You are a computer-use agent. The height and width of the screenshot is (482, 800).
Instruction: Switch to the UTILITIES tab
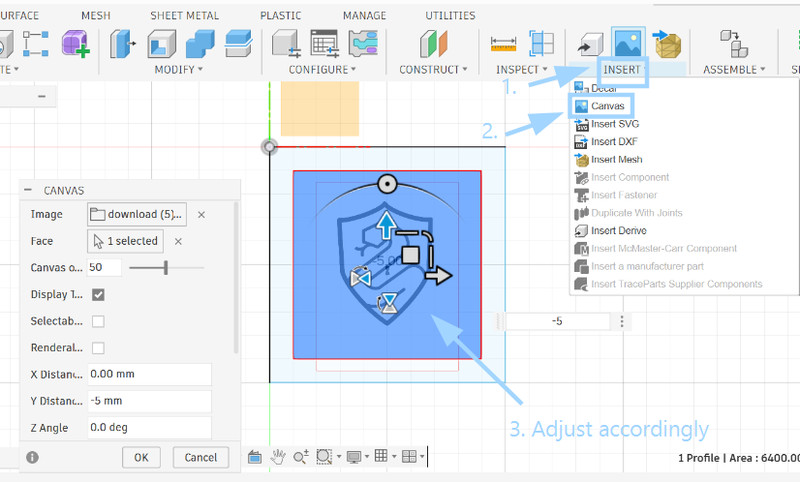click(450, 16)
